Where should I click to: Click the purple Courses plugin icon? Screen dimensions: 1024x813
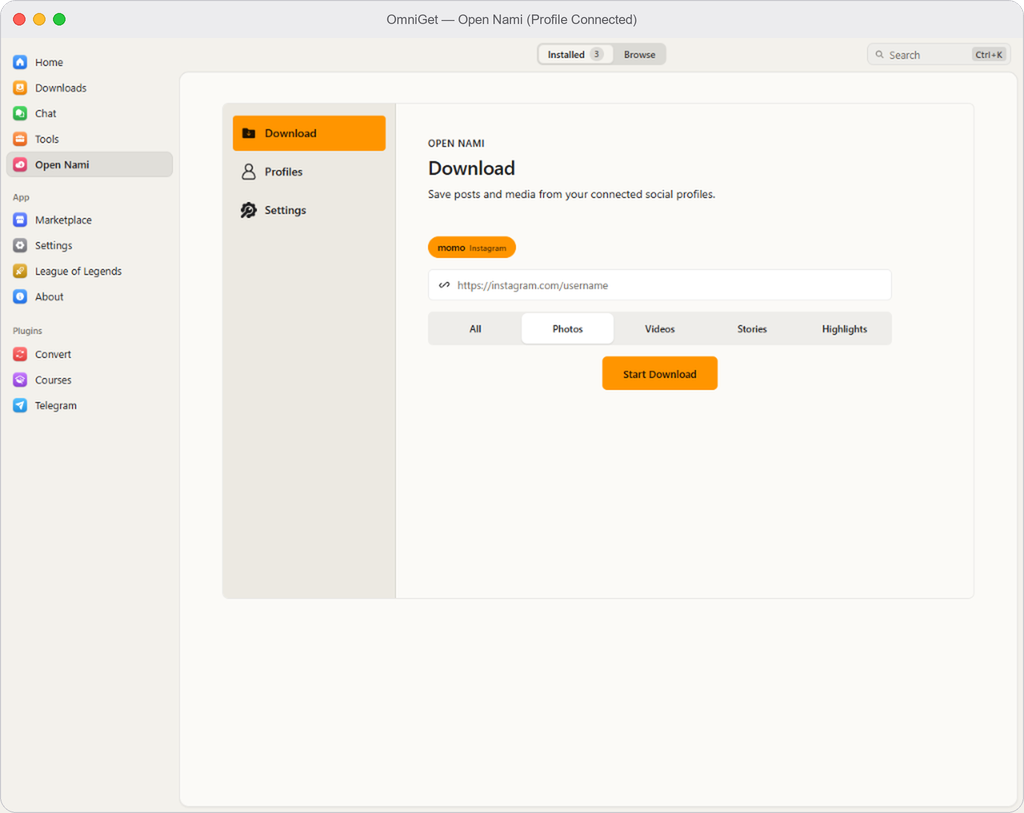pos(20,379)
